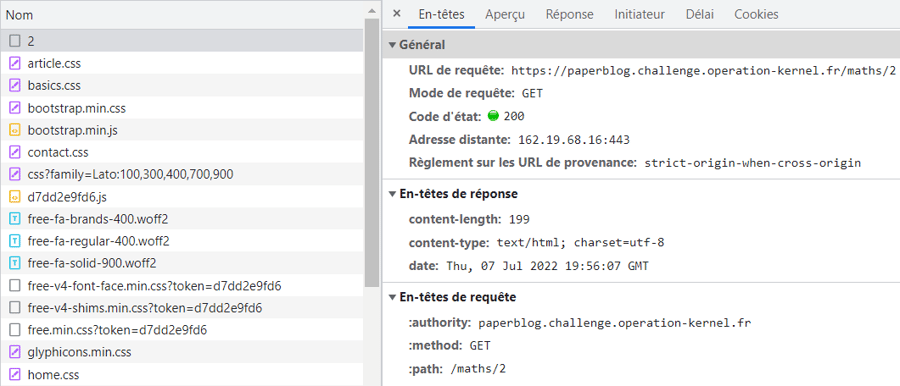Select the glyphicons.min.css request
This screenshot has height=386, width=900.
click(x=182, y=352)
